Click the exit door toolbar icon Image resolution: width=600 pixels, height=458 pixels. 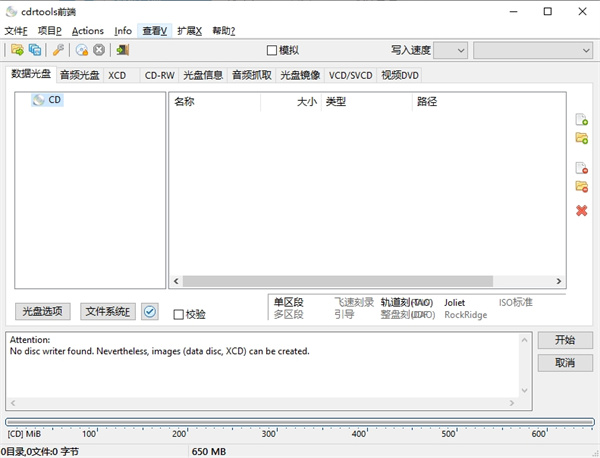click(x=123, y=50)
